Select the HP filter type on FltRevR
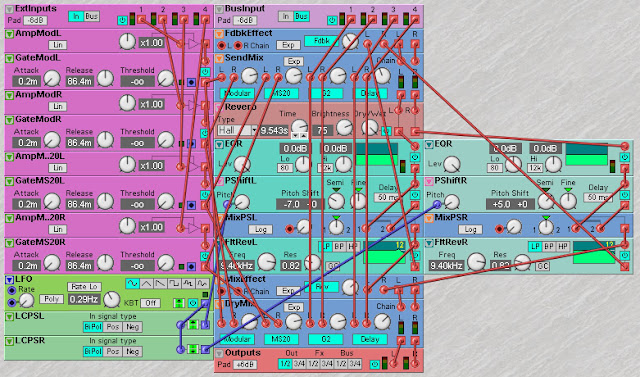This screenshot has width=640, height=377. pos(563,246)
